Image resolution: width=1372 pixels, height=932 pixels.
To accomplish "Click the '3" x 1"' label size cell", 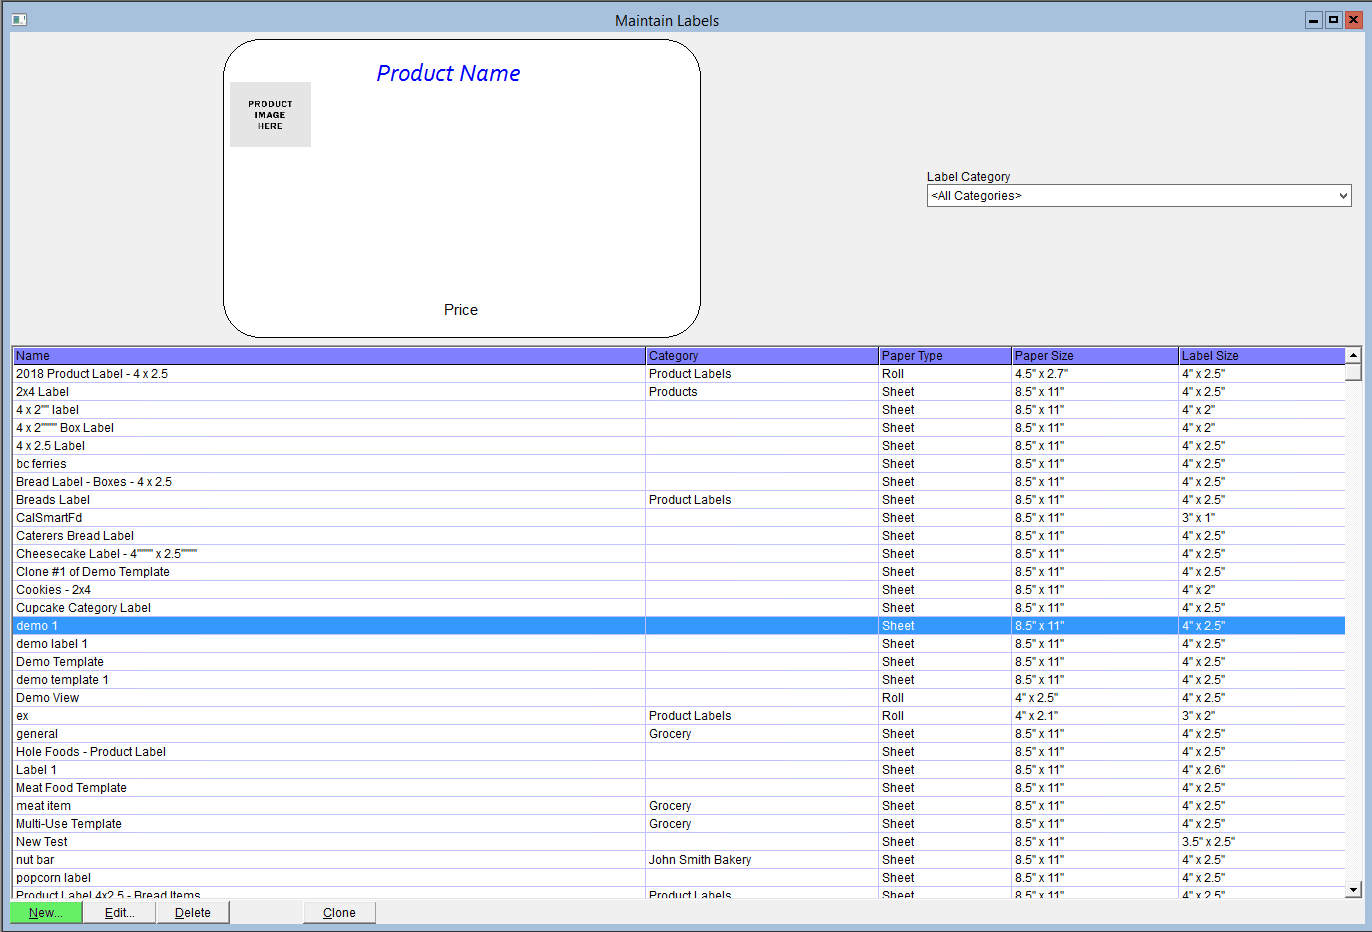I will click(1262, 518).
